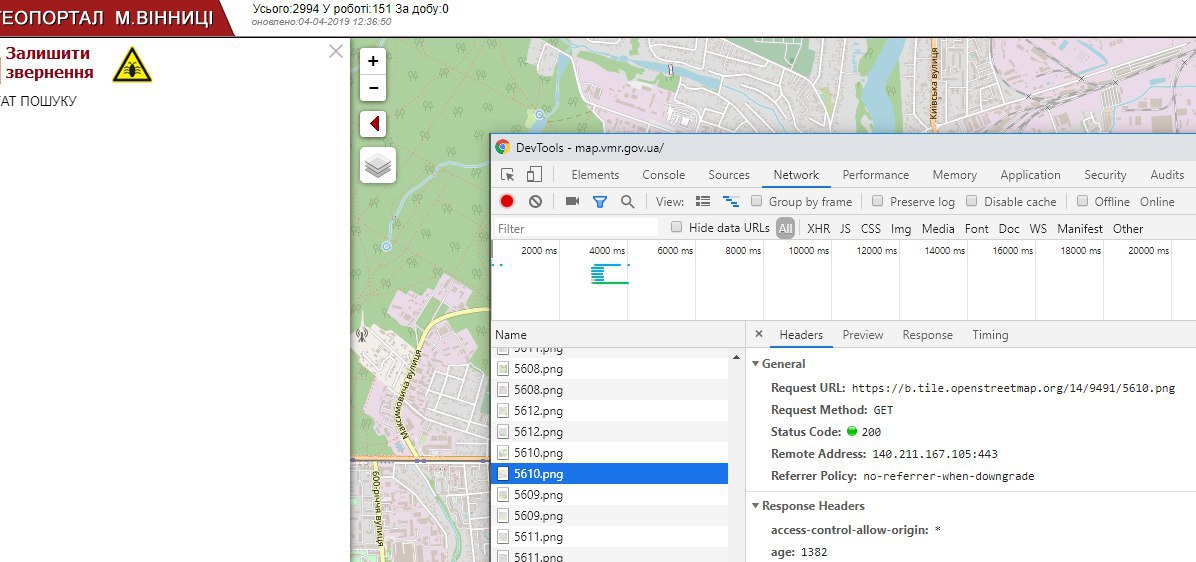Image resolution: width=1196 pixels, height=562 pixels.
Task: Open the map layers switcher
Action: [x=378, y=165]
